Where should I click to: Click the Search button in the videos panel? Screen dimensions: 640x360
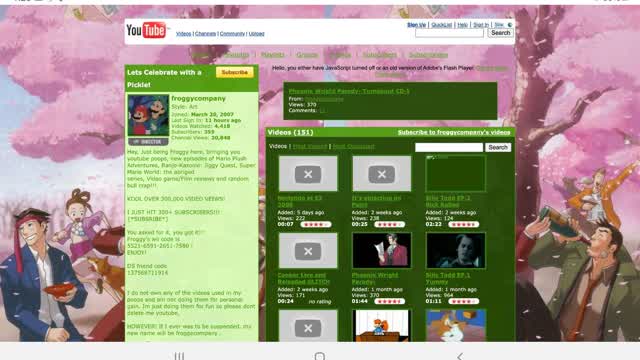click(x=498, y=147)
